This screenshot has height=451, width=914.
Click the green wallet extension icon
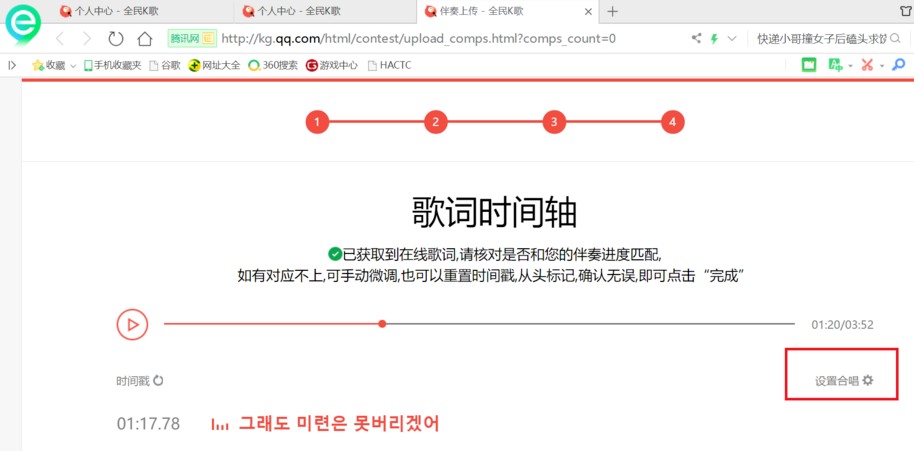coord(808,65)
